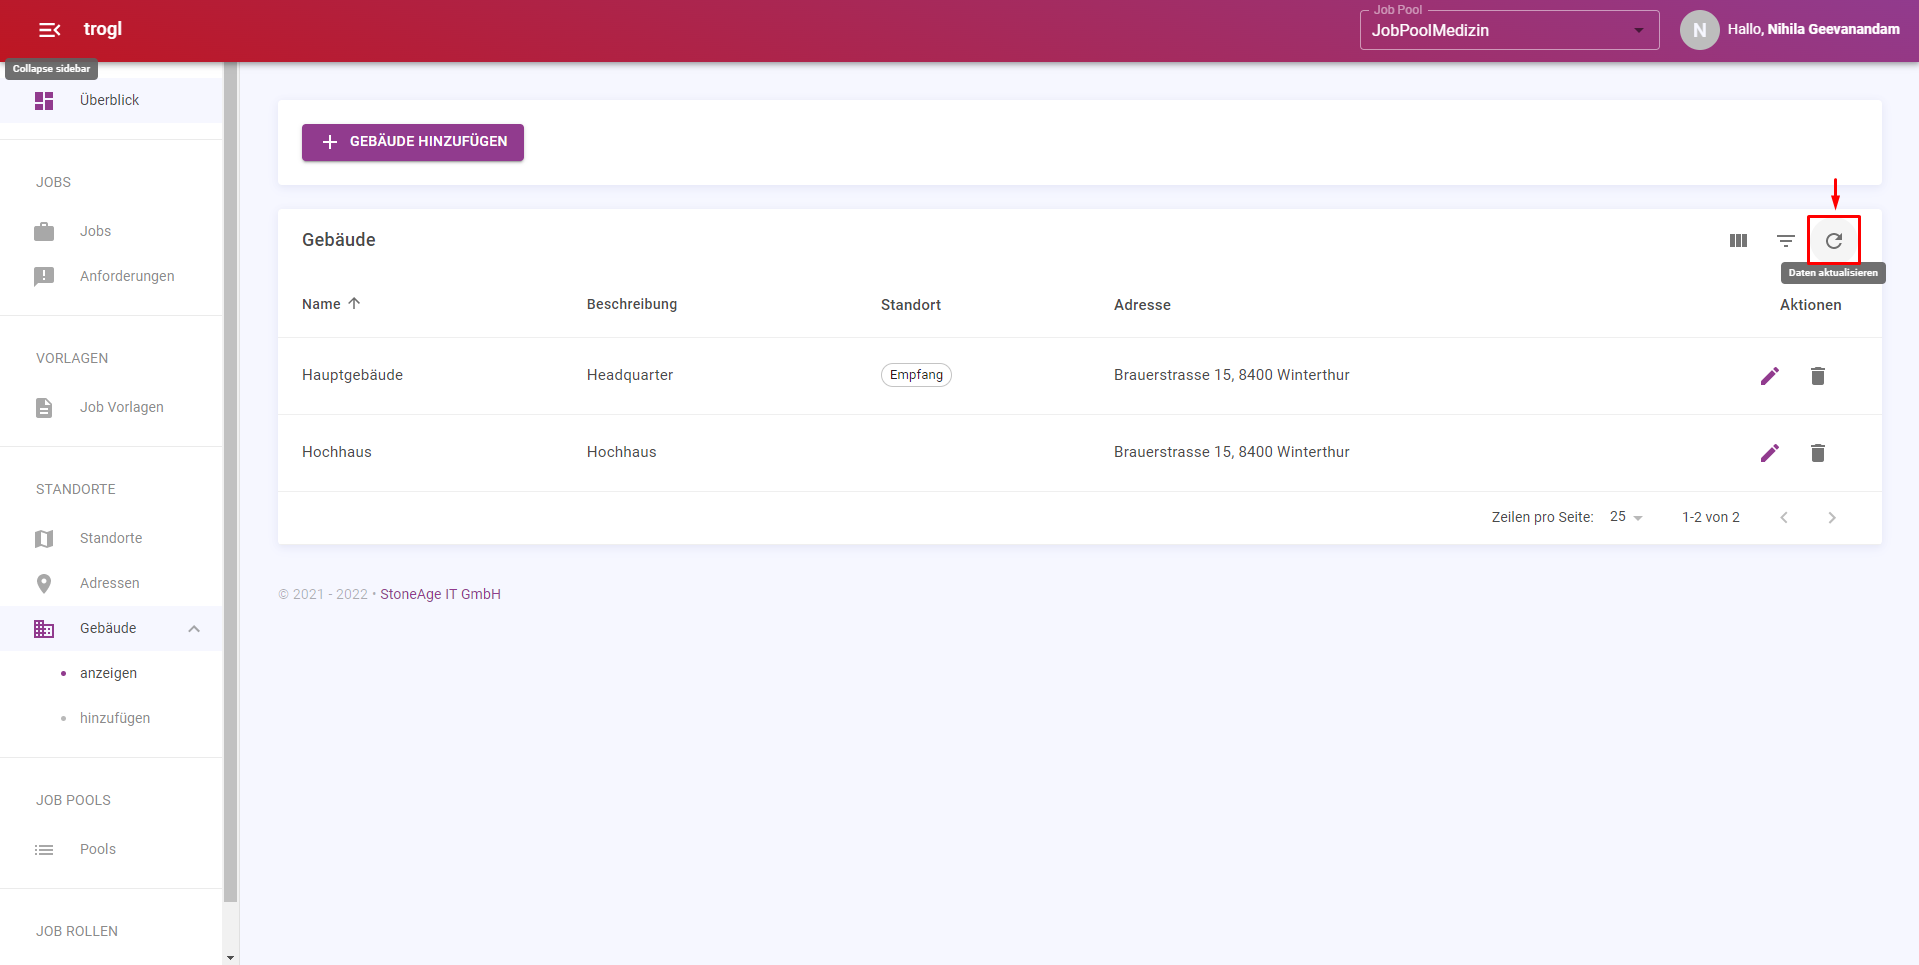1919x965 pixels.
Task: Refresh data with the Daten aktualisieren icon
Action: click(x=1834, y=241)
